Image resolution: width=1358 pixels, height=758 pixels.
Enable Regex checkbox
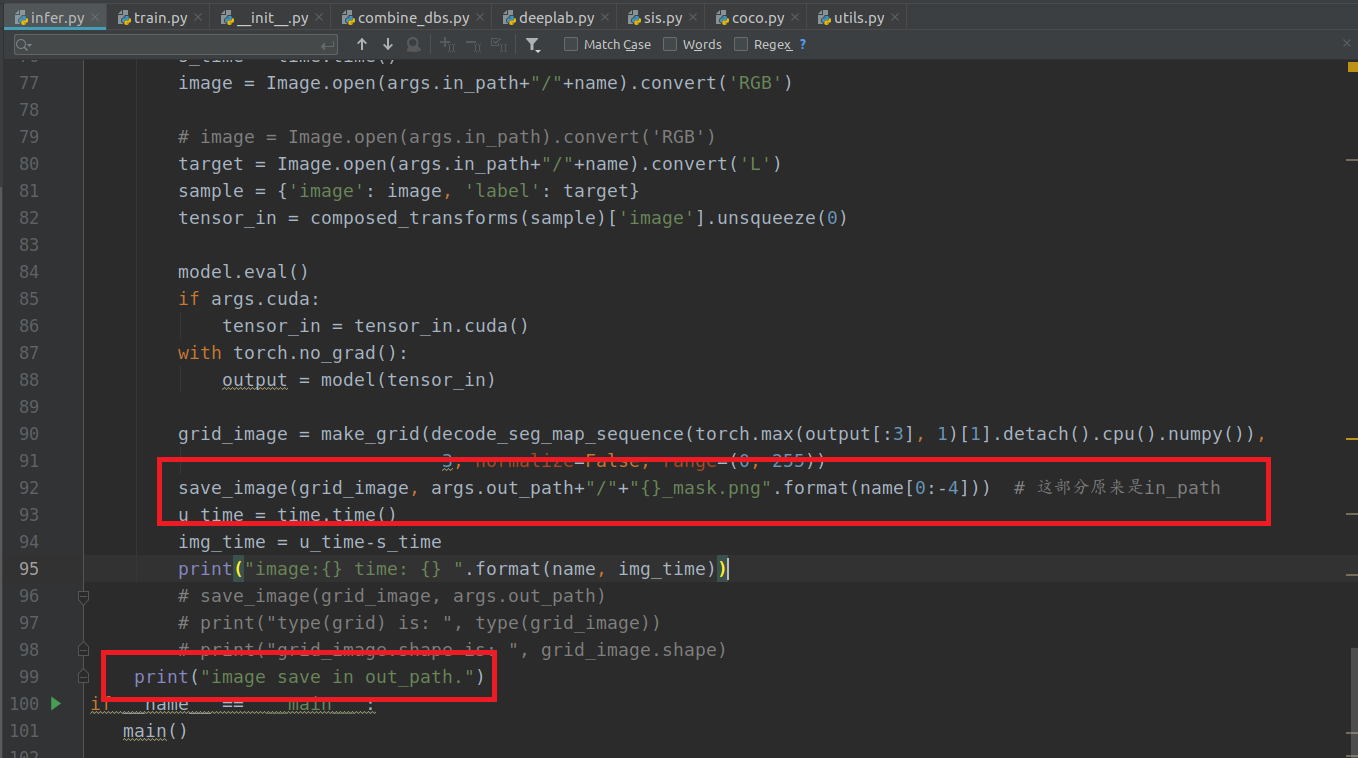pos(741,44)
